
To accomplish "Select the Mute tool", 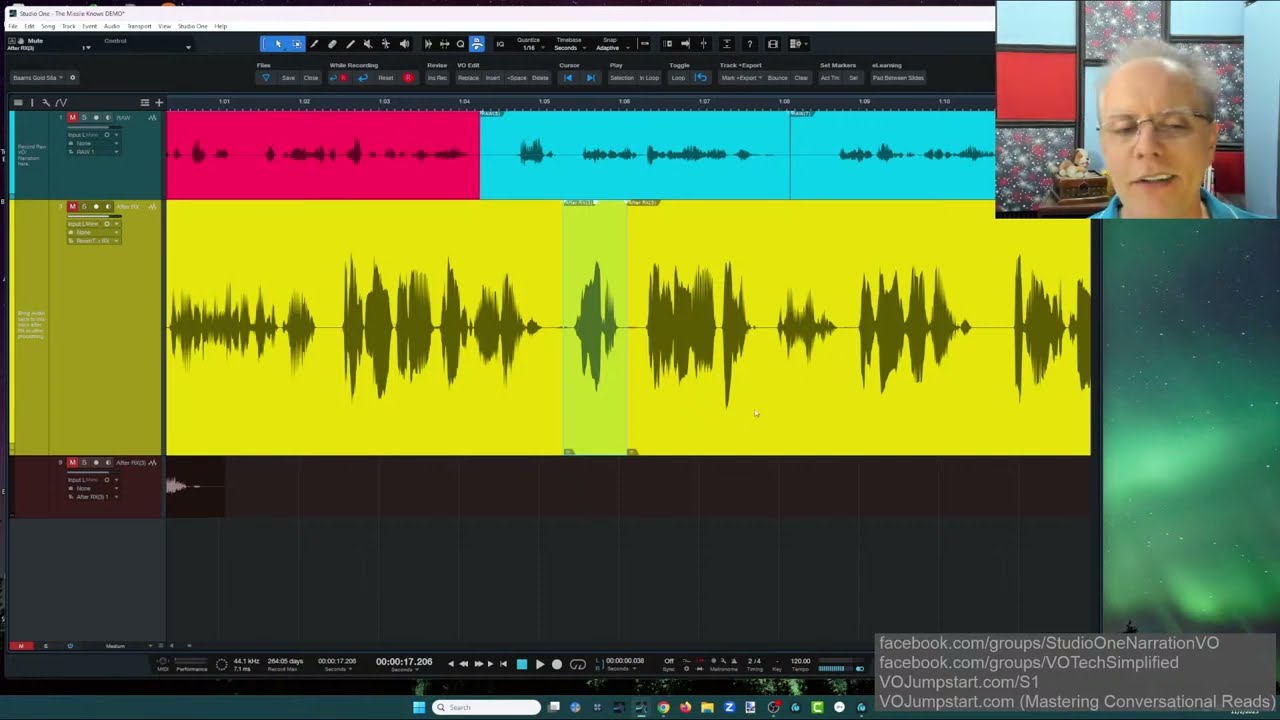I will click(x=368, y=44).
